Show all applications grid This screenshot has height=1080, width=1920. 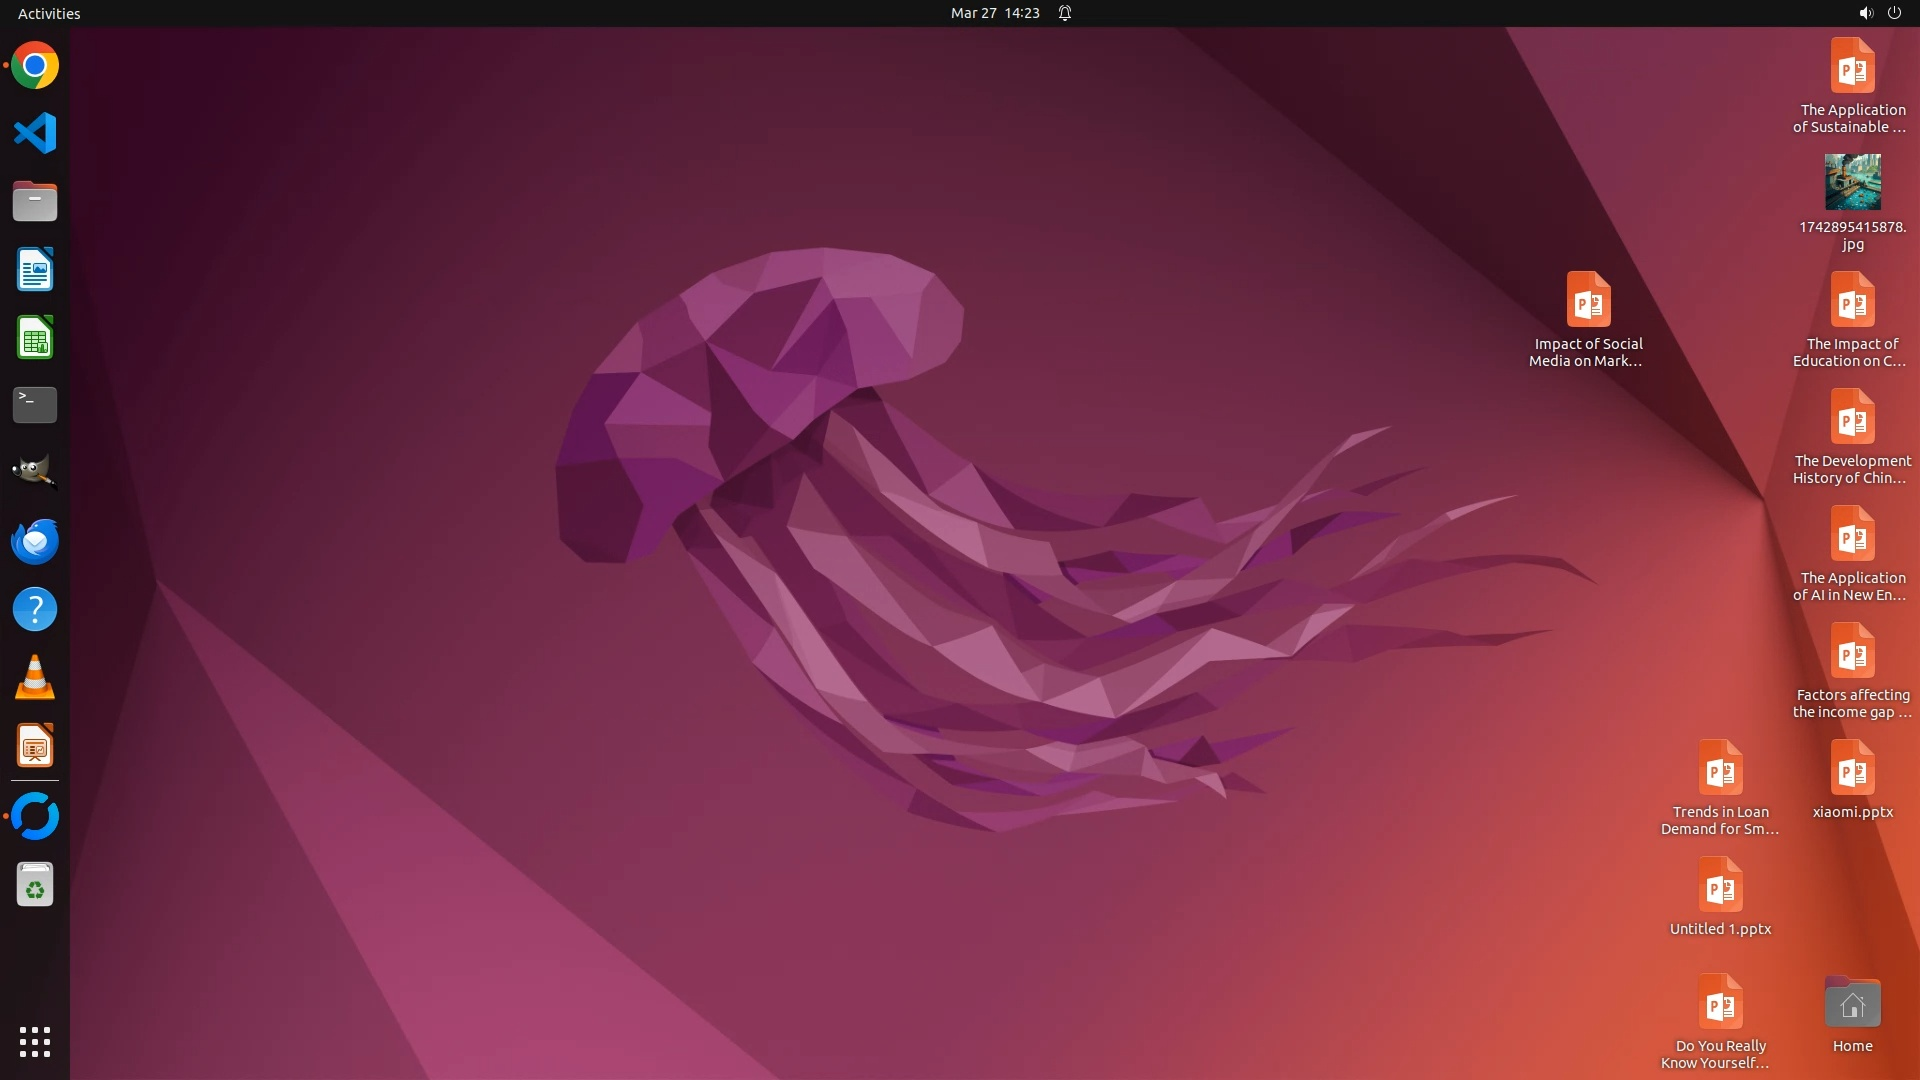point(35,1042)
